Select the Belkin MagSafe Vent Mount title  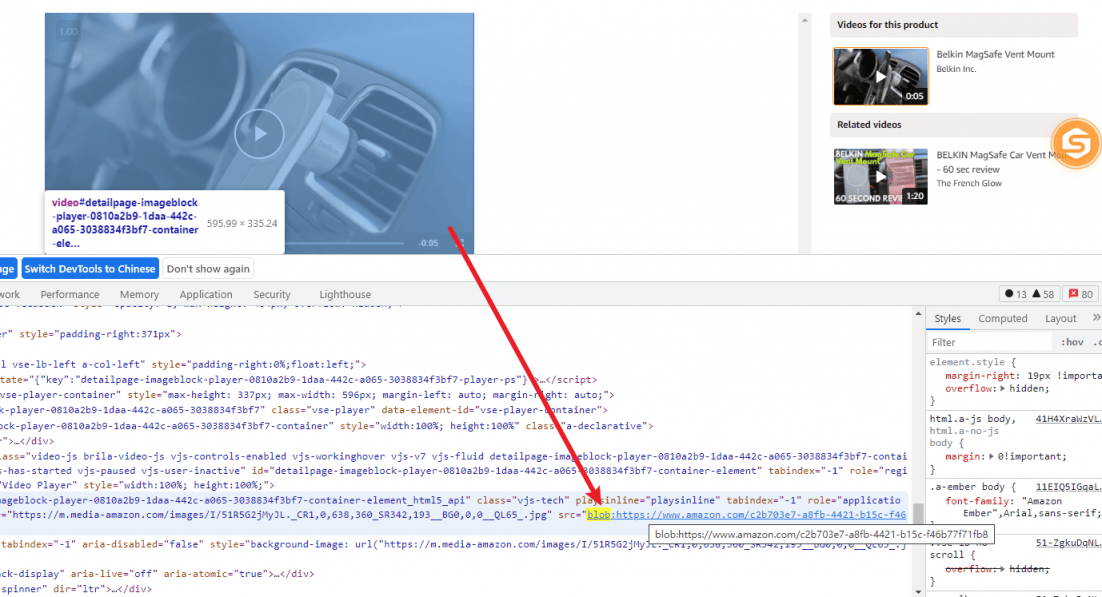pyautogui.click(x=995, y=54)
